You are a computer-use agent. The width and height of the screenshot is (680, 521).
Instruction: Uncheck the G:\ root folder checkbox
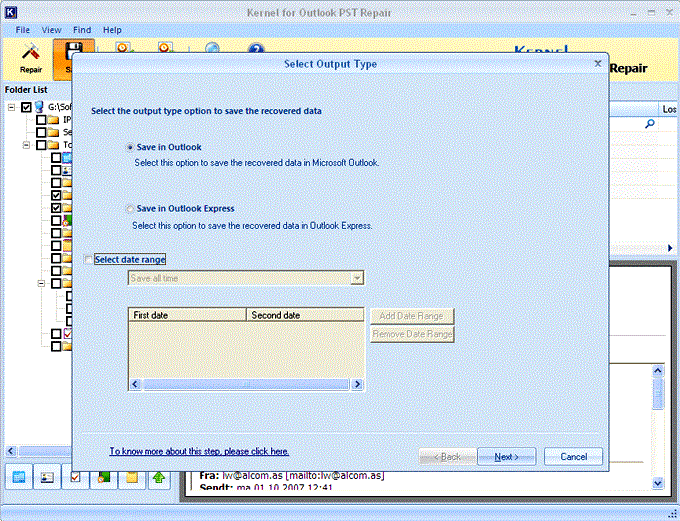coord(26,107)
